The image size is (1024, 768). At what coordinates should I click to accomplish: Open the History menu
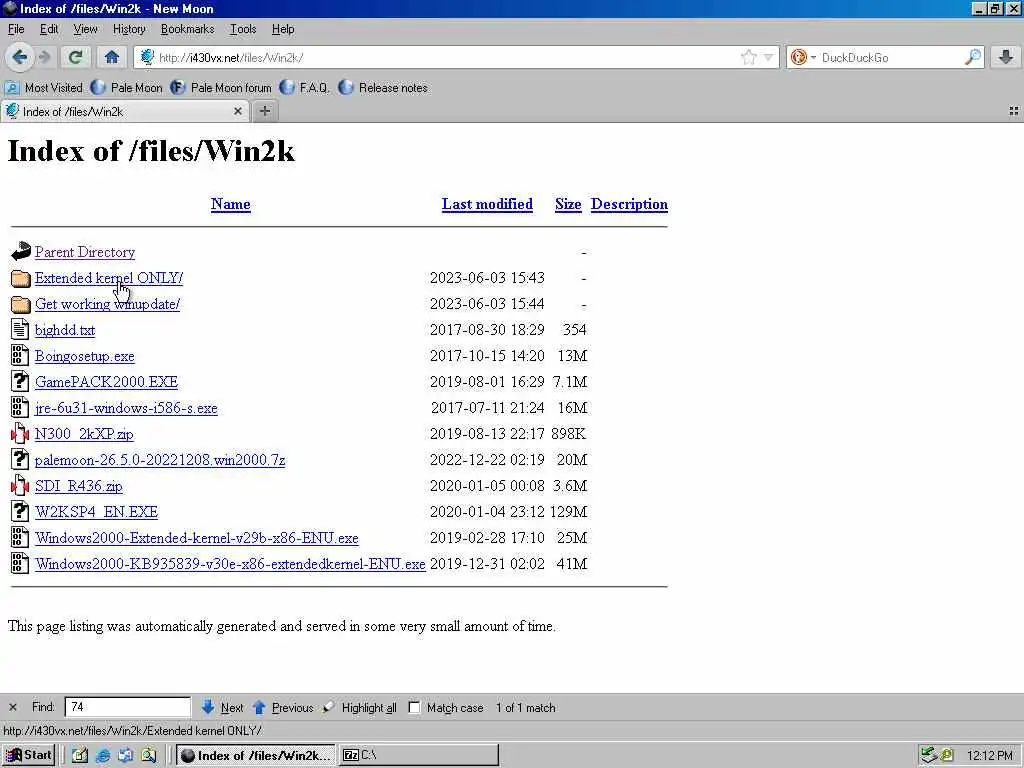tap(129, 29)
